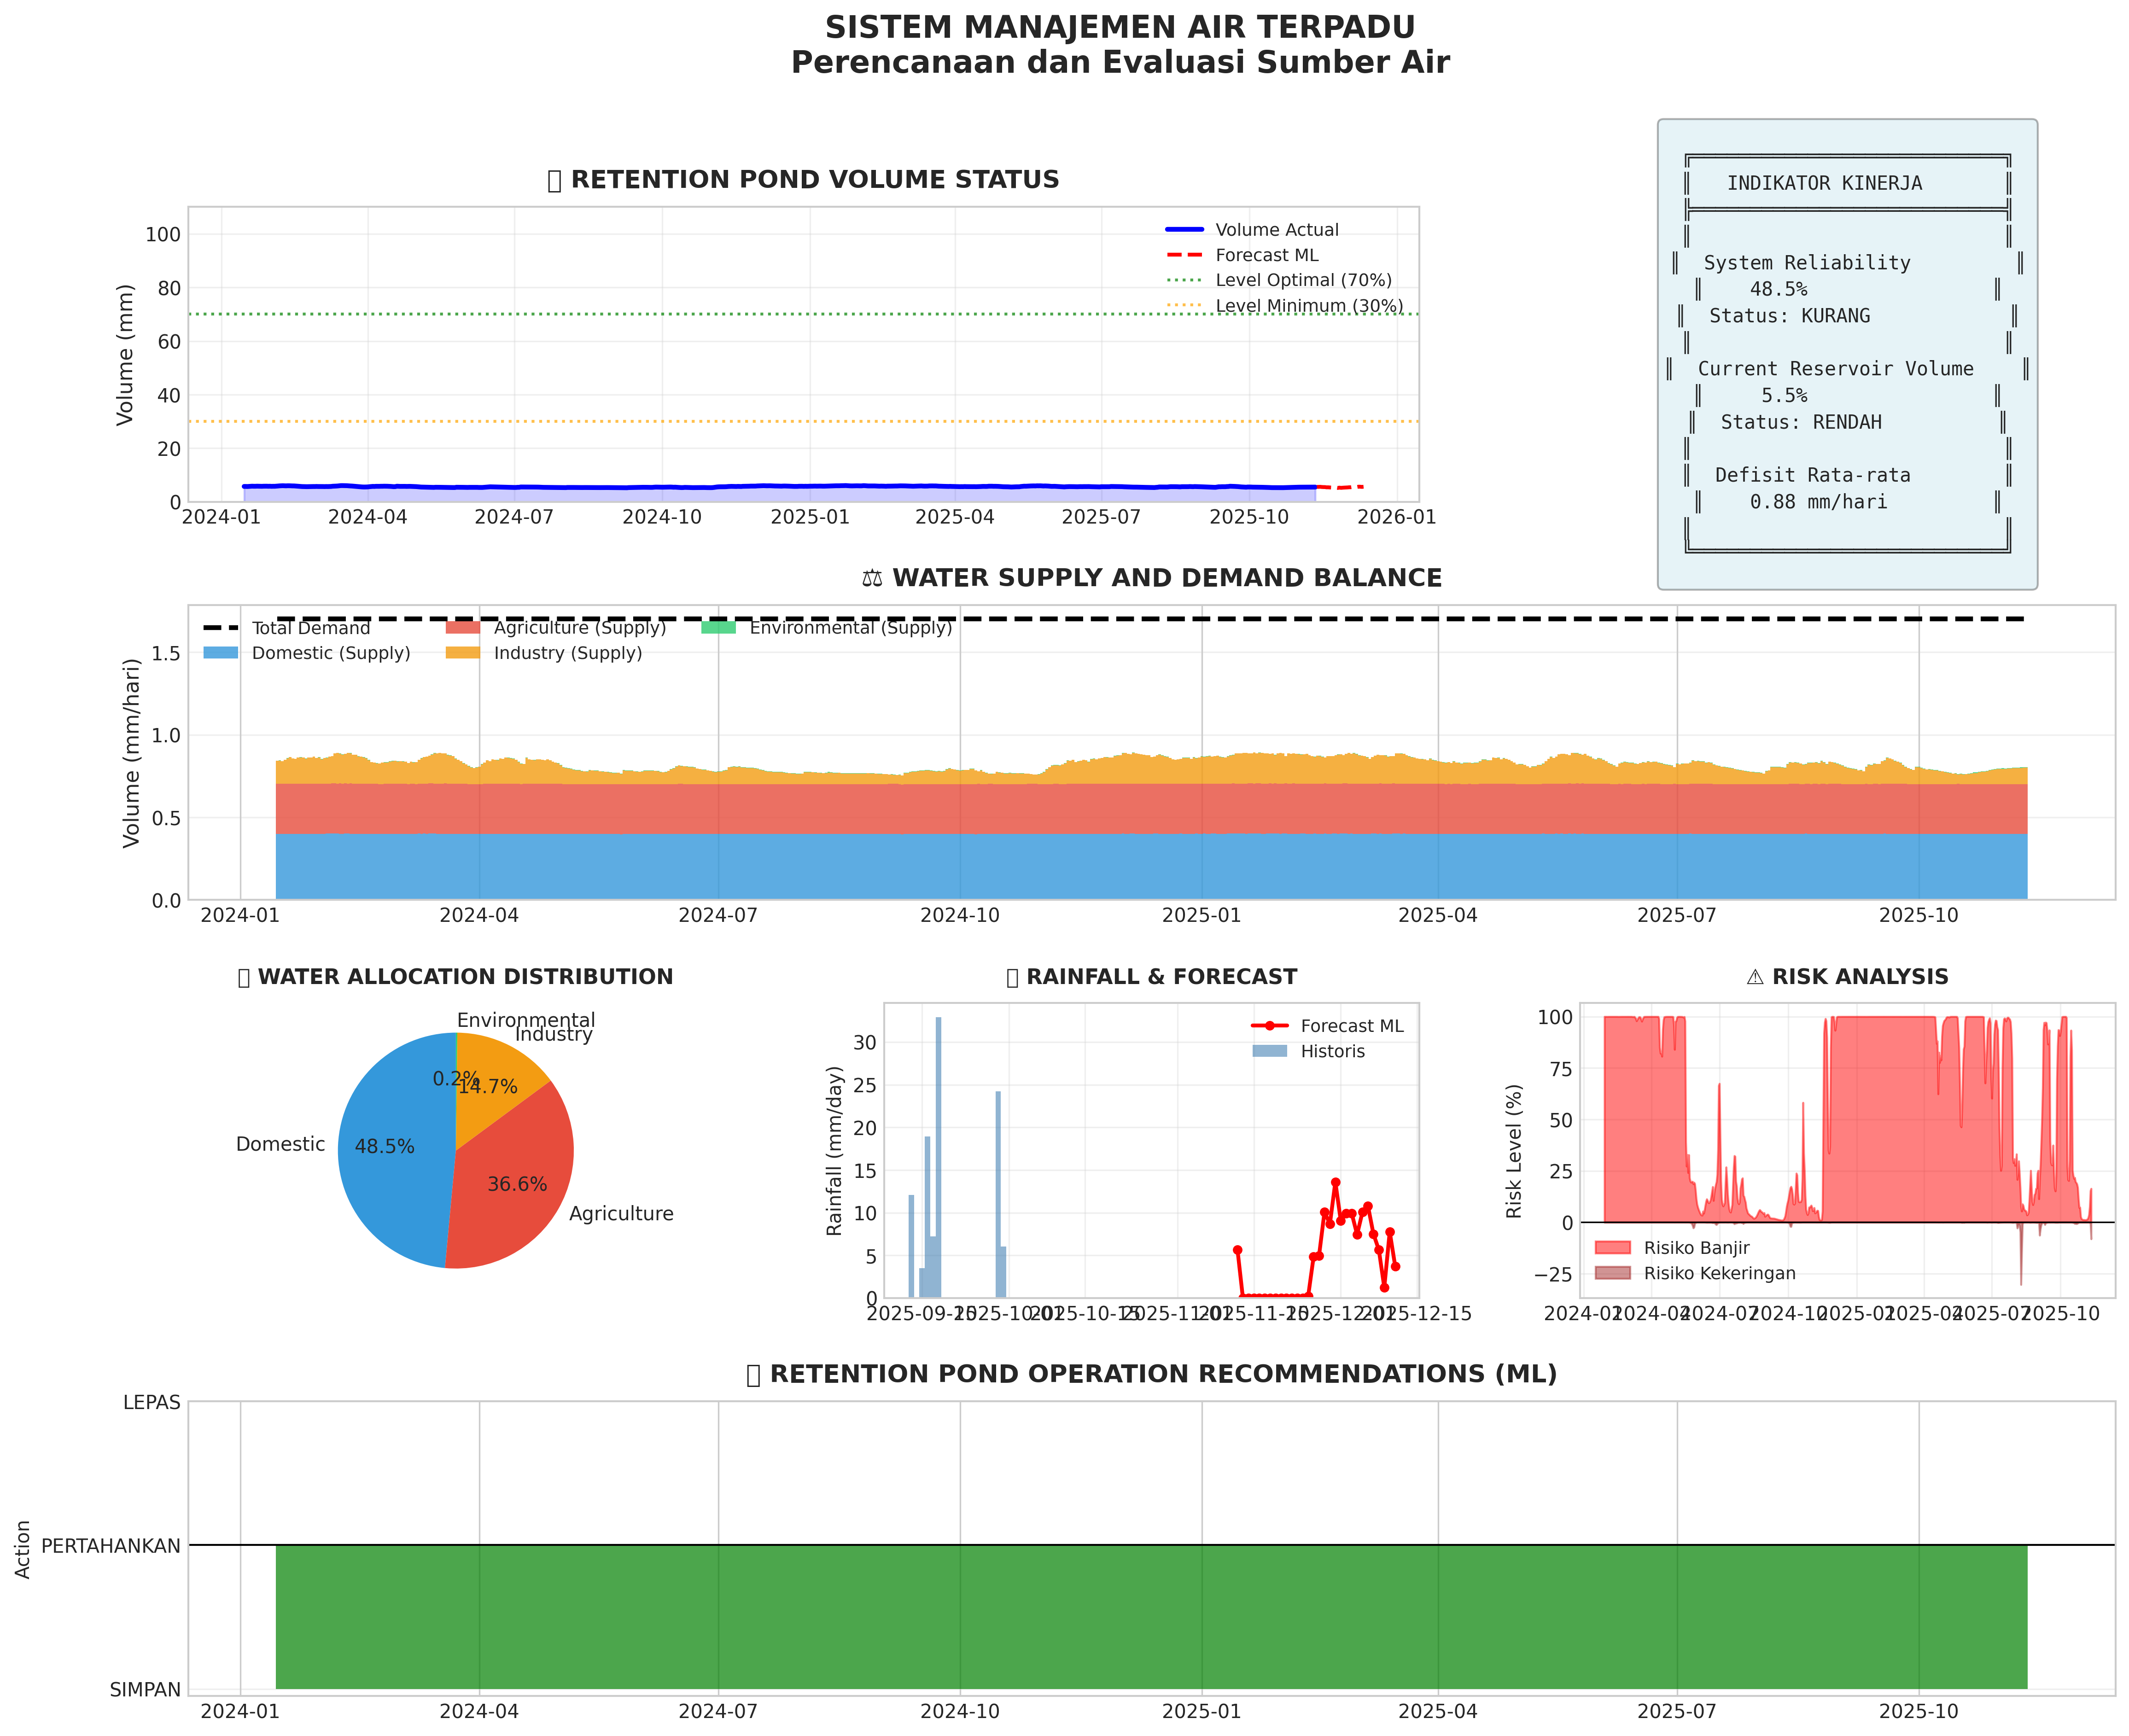
Task: Click the Historis legend swatch in rainfall chart
Action: (x=1269, y=1051)
